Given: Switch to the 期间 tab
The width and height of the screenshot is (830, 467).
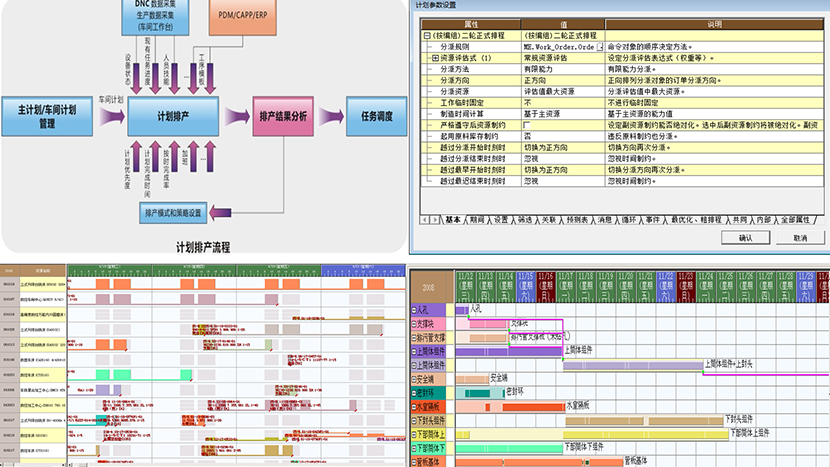Looking at the screenshot, I should coord(475,218).
